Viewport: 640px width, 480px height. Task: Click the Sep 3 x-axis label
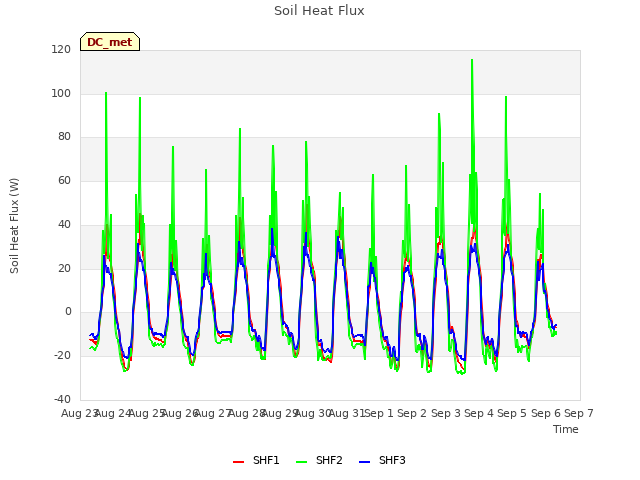(x=445, y=413)
